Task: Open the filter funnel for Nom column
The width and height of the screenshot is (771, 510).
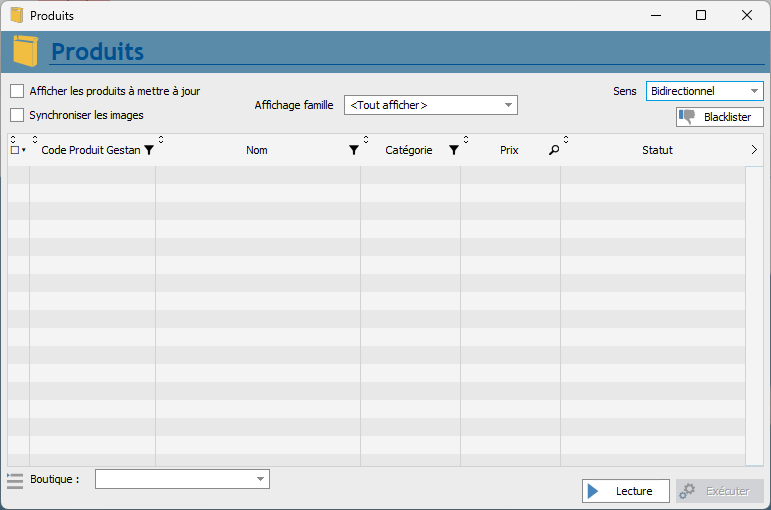Action: [354, 150]
